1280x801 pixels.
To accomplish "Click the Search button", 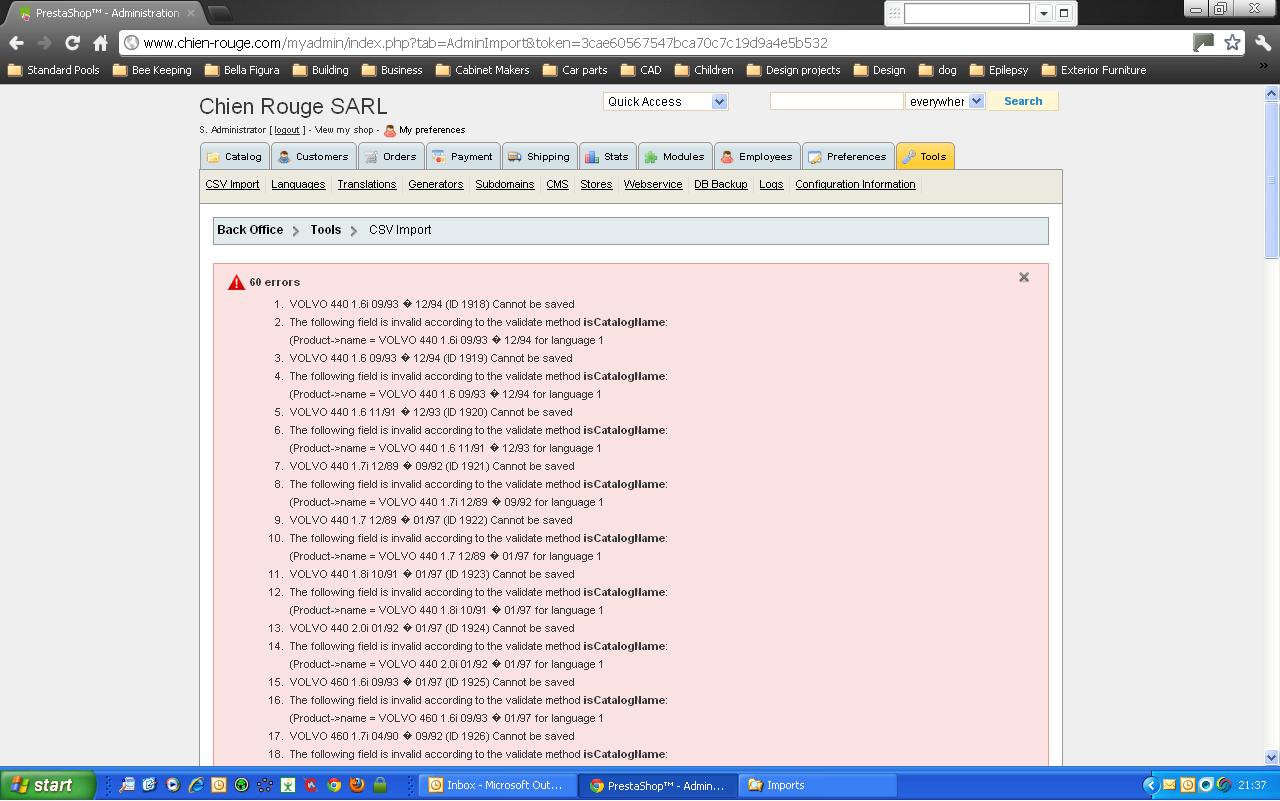I will pyautogui.click(x=1023, y=102).
